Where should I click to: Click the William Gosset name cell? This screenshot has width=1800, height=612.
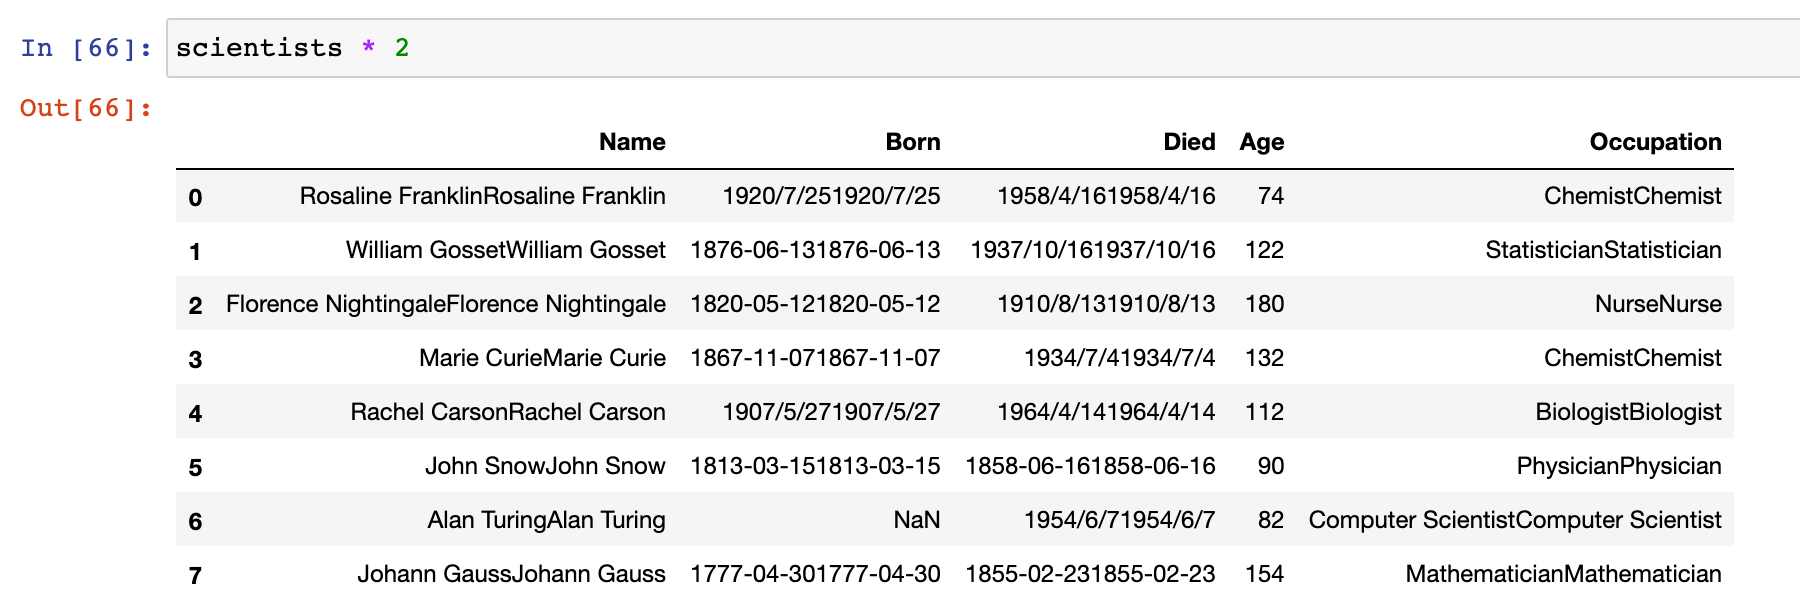506,250
